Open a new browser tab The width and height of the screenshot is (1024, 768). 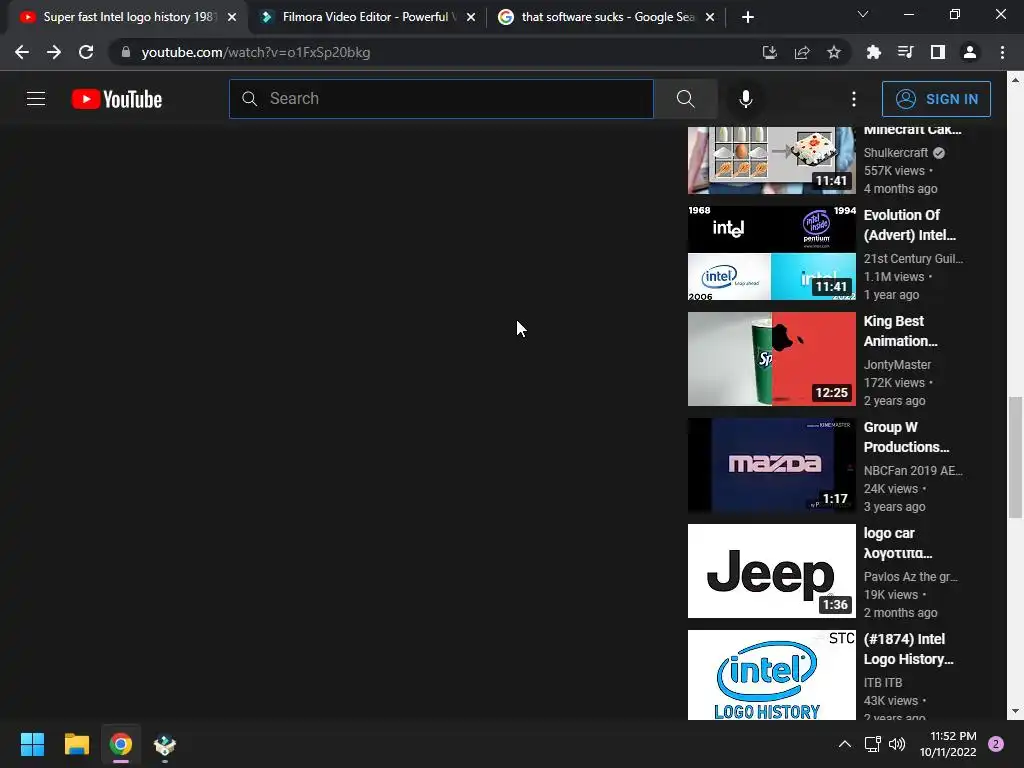[x=748, y=18]
